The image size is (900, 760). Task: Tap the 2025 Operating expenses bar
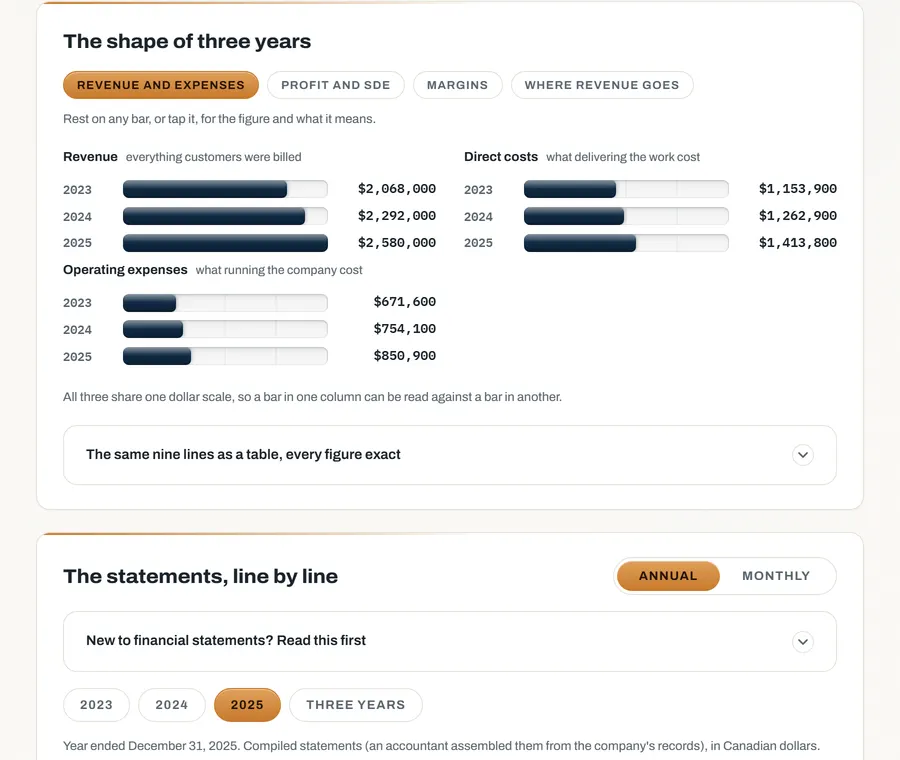(157, 356)
